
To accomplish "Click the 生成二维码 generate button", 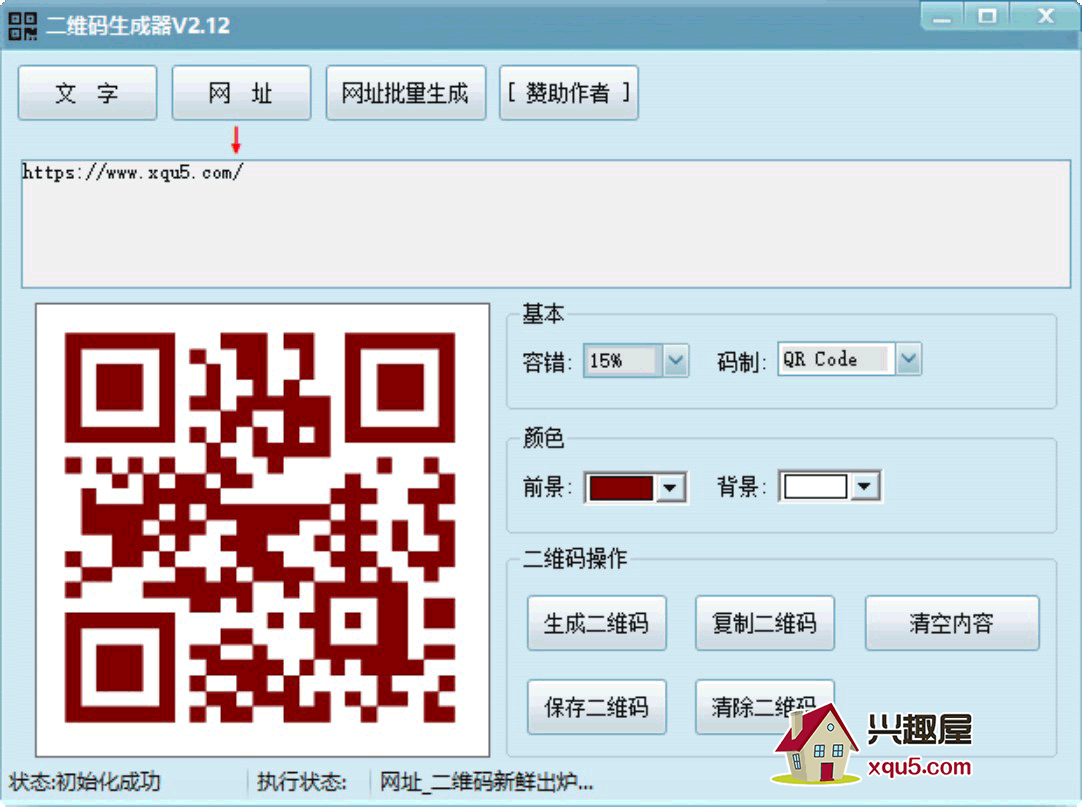I will click(x=597, y=623).
